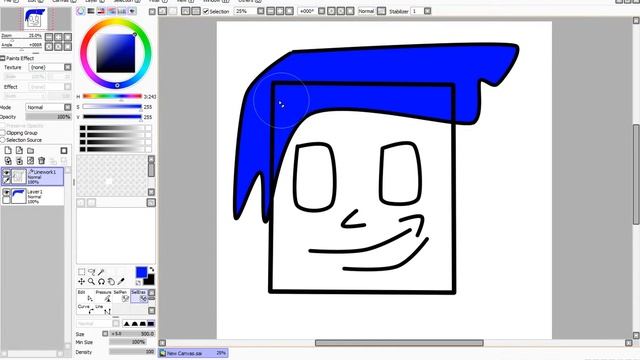Show the color wheel panel
Screen dimensions: 640x360
click(x=80, y=11)
